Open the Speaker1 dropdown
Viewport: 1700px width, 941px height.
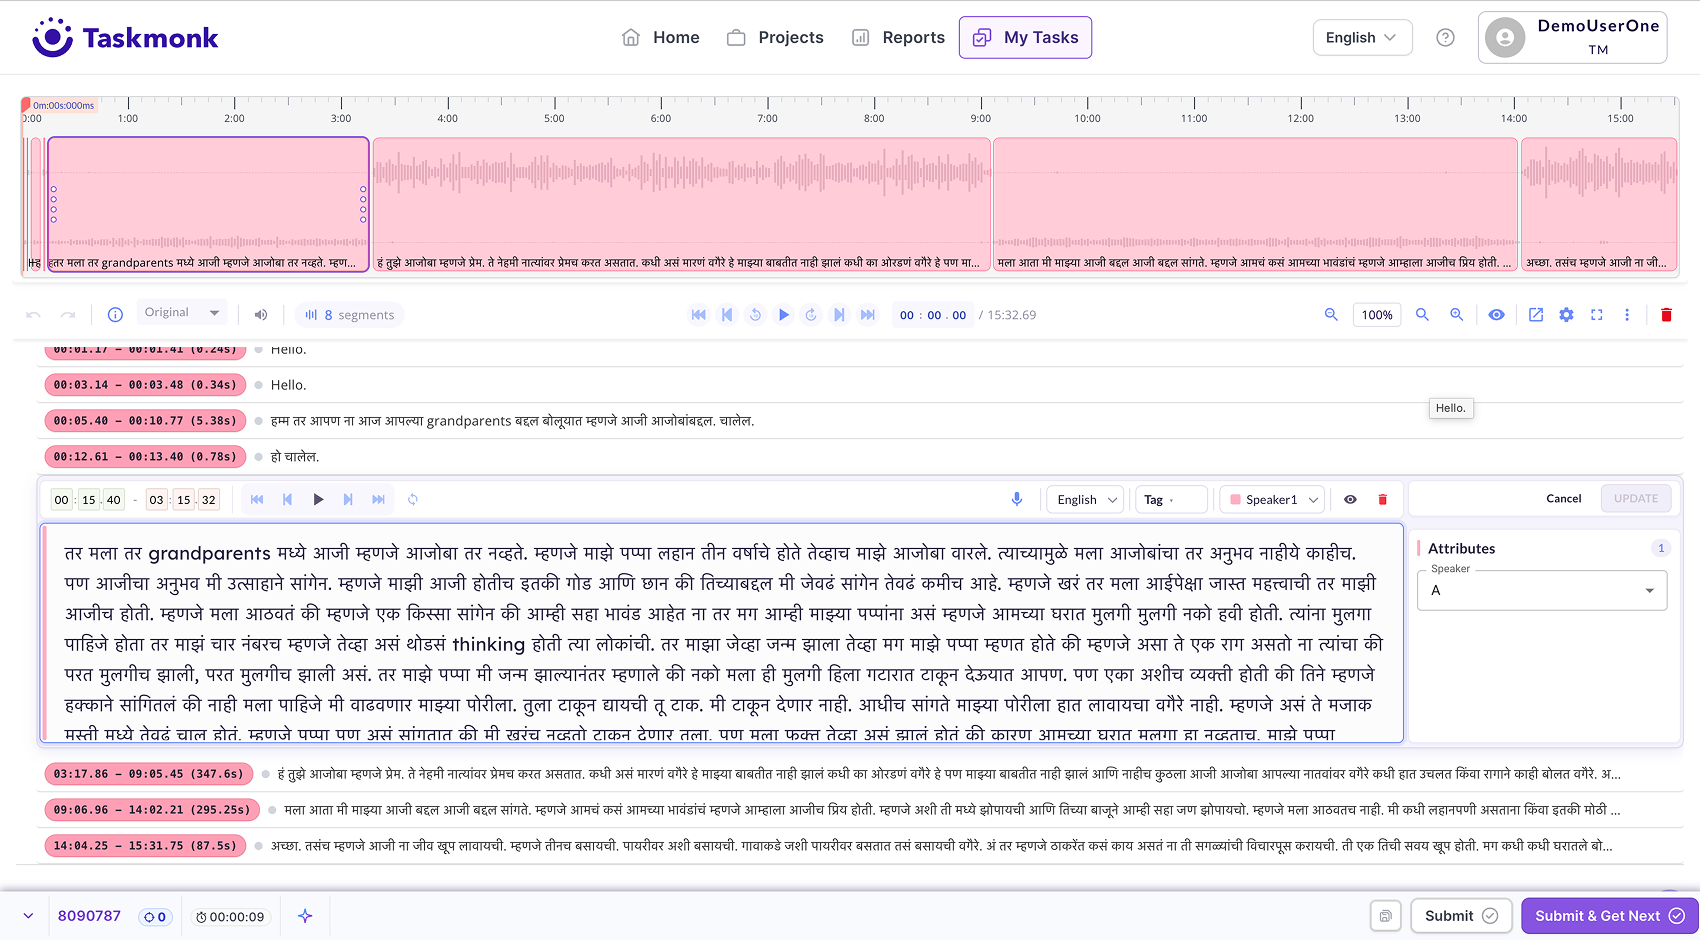[x=1273, y=499]
